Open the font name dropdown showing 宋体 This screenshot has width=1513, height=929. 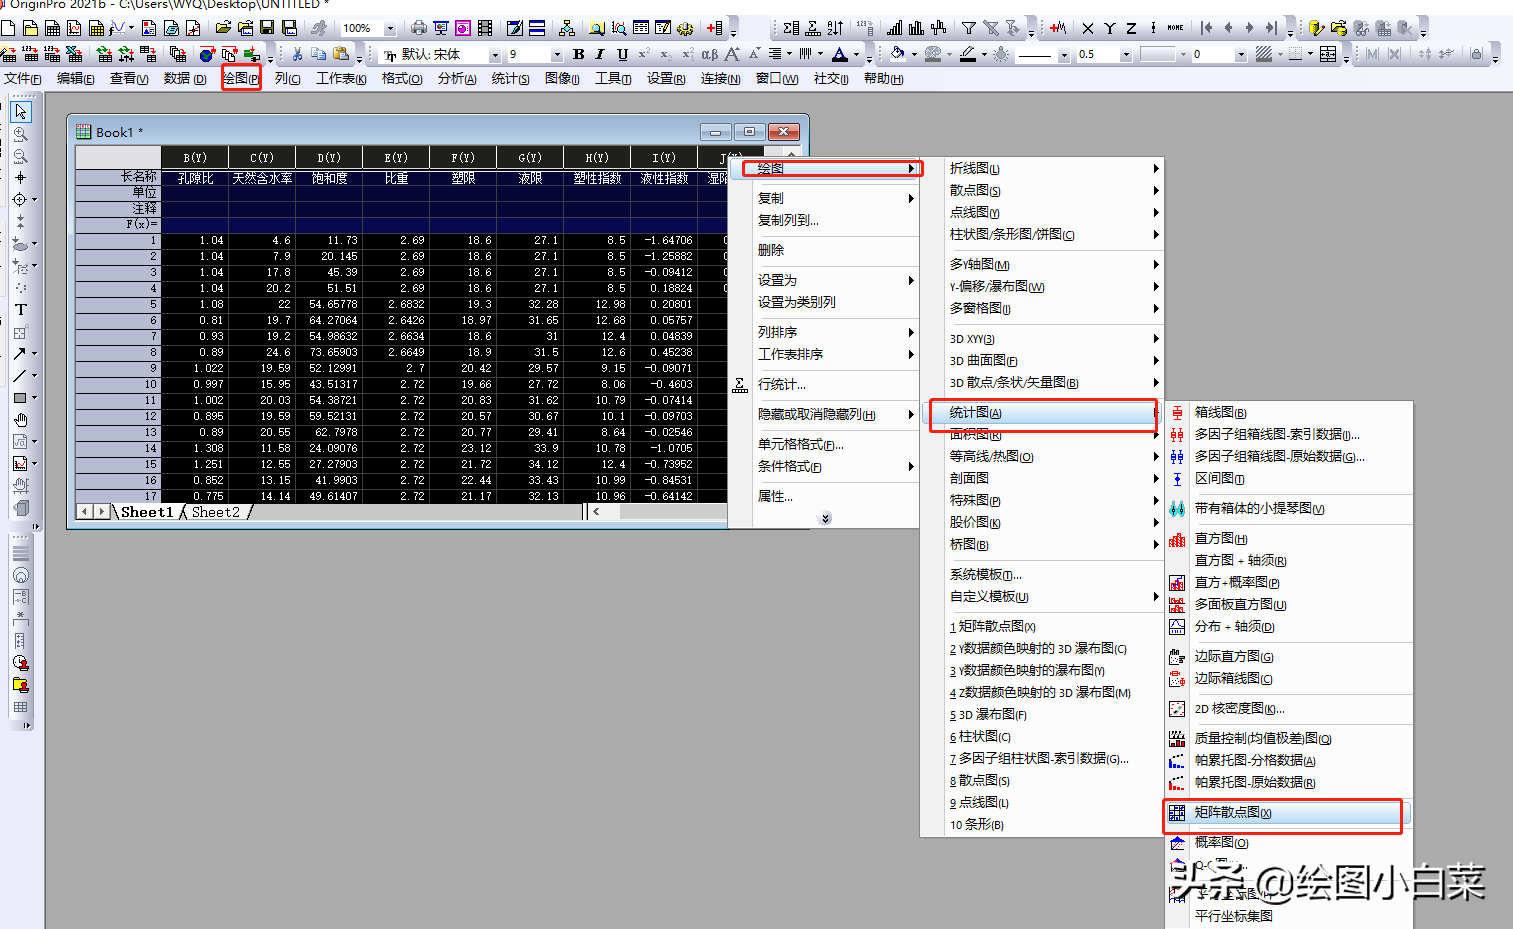(x=494, y=54)
